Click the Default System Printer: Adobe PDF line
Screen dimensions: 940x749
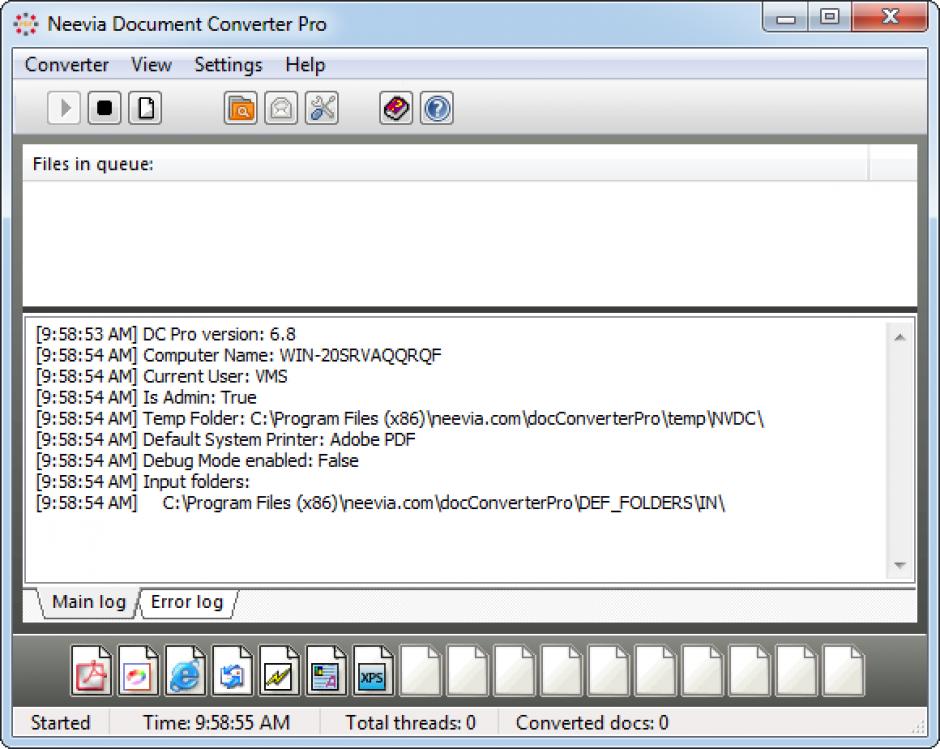click(225, 440)
